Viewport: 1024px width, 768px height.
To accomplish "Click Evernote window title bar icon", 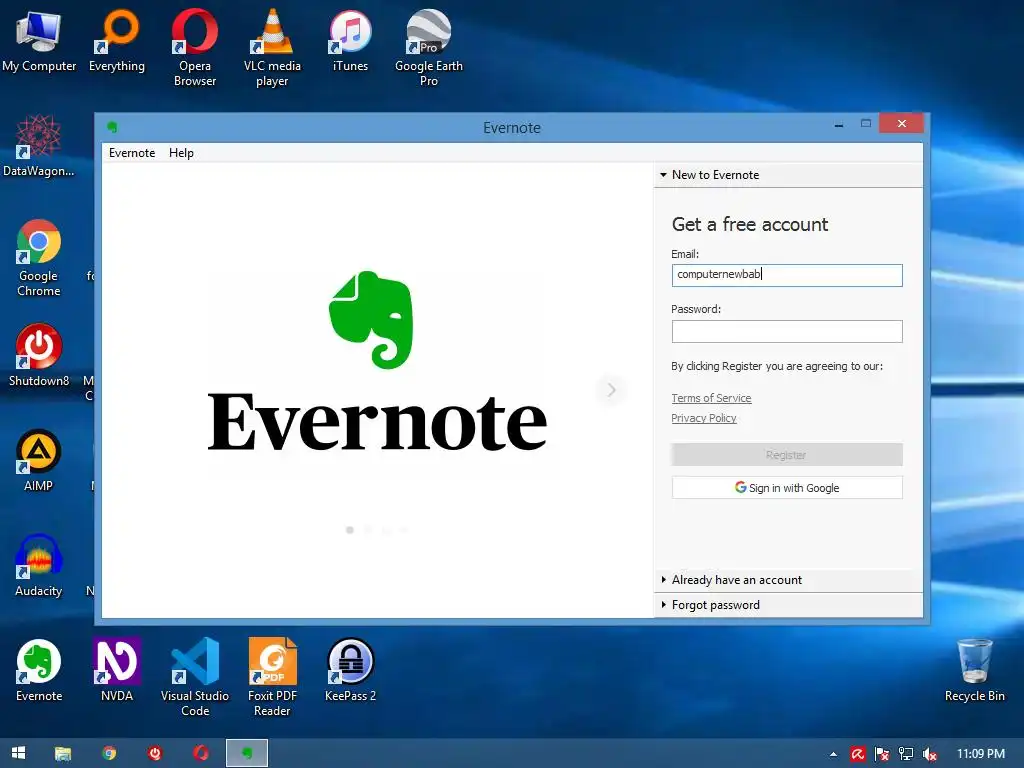I will pos(112,127).
